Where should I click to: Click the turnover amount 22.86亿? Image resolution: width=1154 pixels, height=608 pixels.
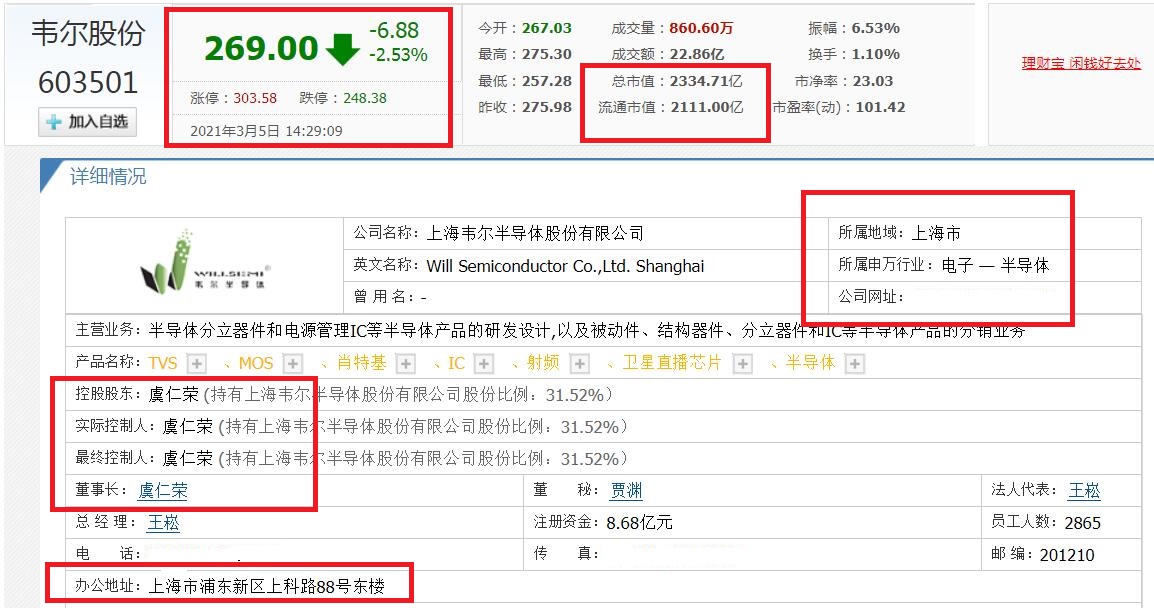click(x=697, y=54)
